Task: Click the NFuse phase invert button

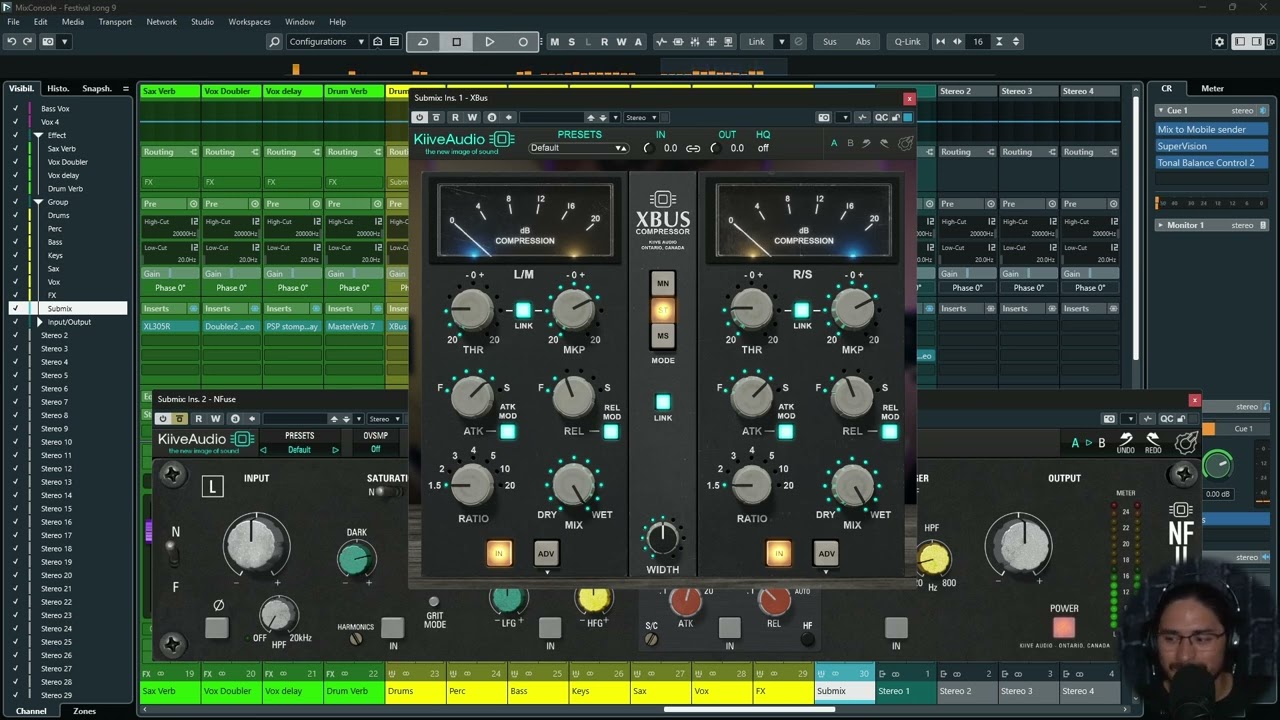Action: [217, 627]
